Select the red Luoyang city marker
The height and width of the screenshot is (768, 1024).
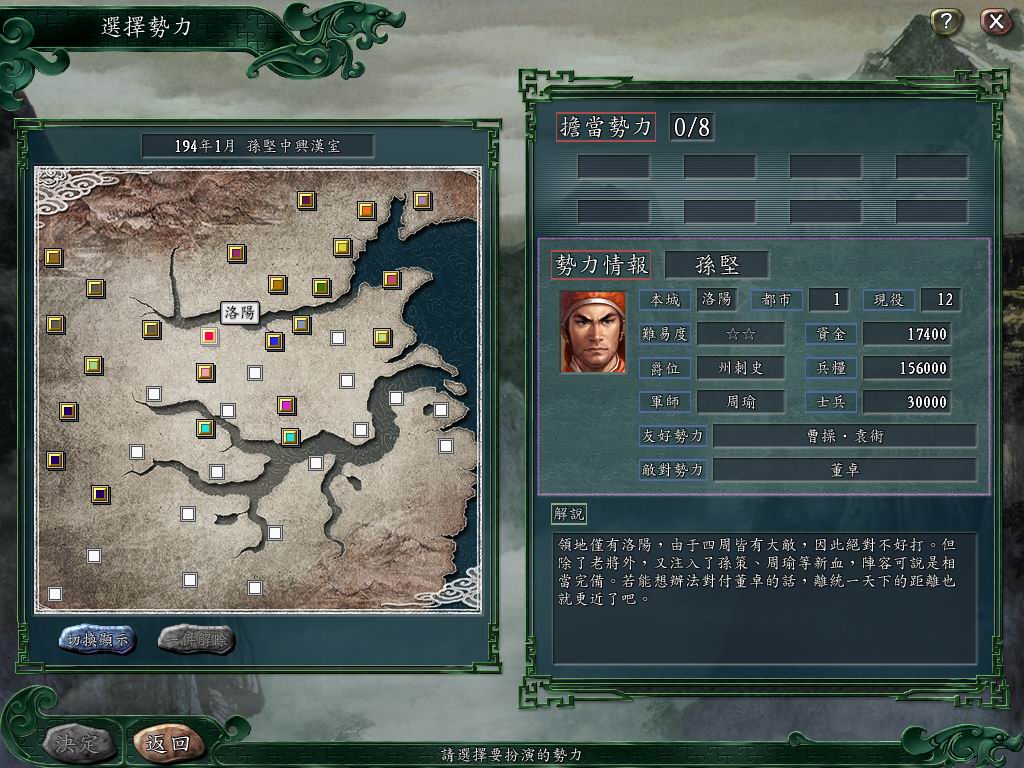(x=209, y=336)
